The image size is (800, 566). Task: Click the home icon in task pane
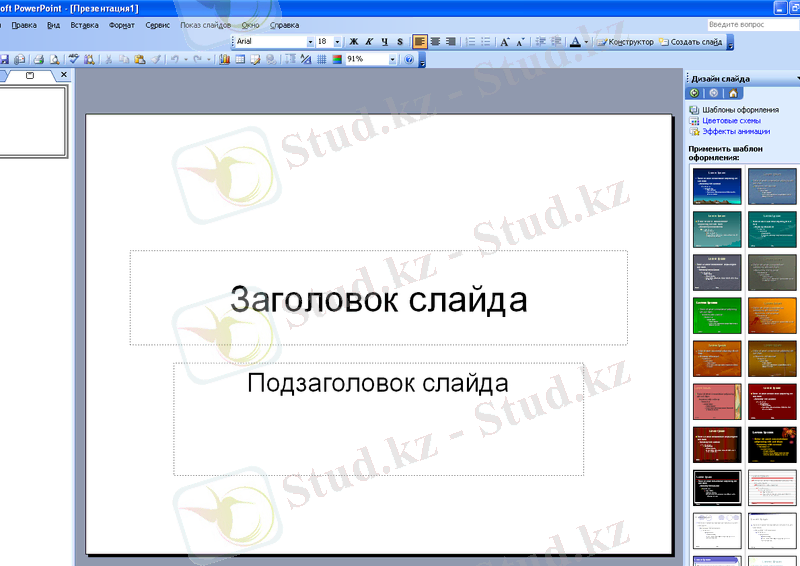(732, 93)
